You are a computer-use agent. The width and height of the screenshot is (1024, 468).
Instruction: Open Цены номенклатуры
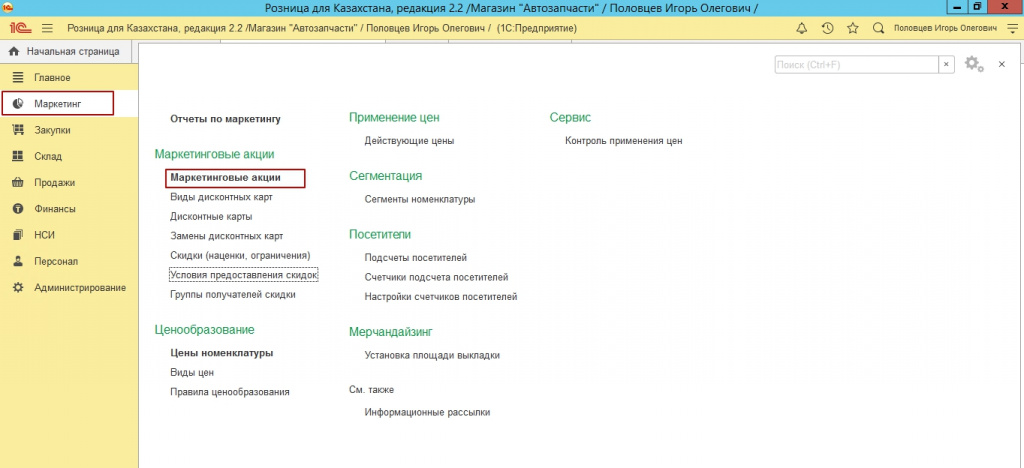[221, 353]
